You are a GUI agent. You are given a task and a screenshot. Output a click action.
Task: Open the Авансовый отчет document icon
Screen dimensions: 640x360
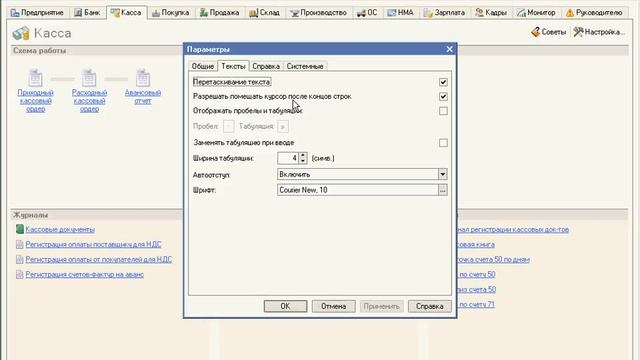click(x=143, y=78)
